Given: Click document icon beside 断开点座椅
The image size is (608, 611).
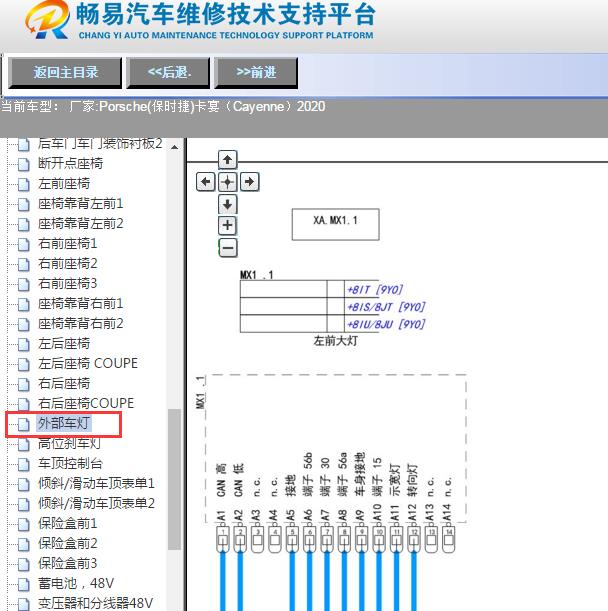Looking at the screenshot, I should pos(24,164).
